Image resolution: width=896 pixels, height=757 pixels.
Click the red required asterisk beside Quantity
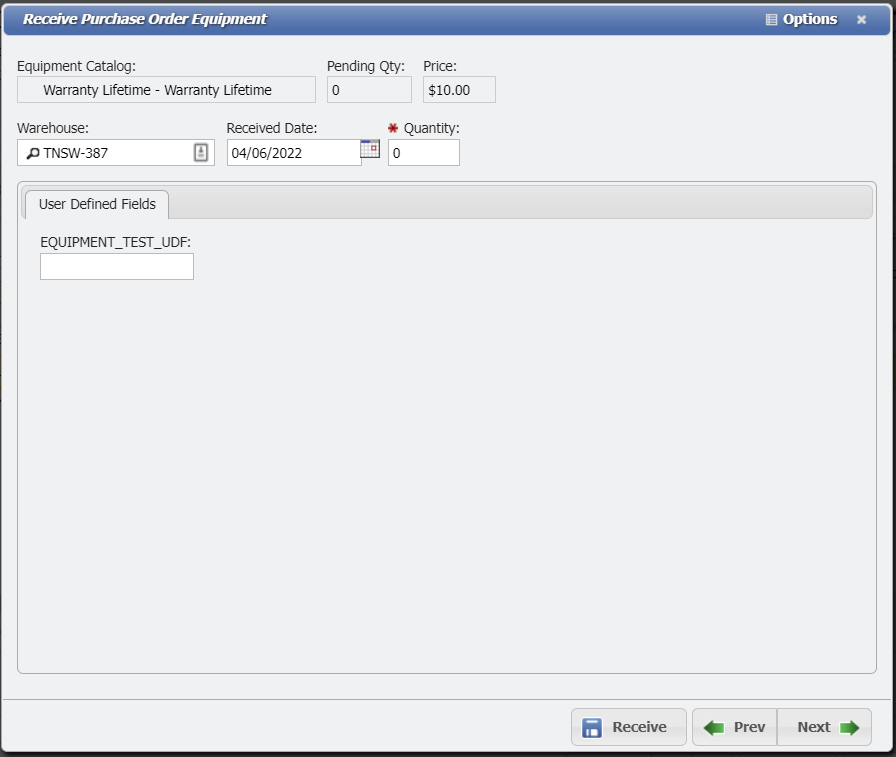(x=391, y=128)
